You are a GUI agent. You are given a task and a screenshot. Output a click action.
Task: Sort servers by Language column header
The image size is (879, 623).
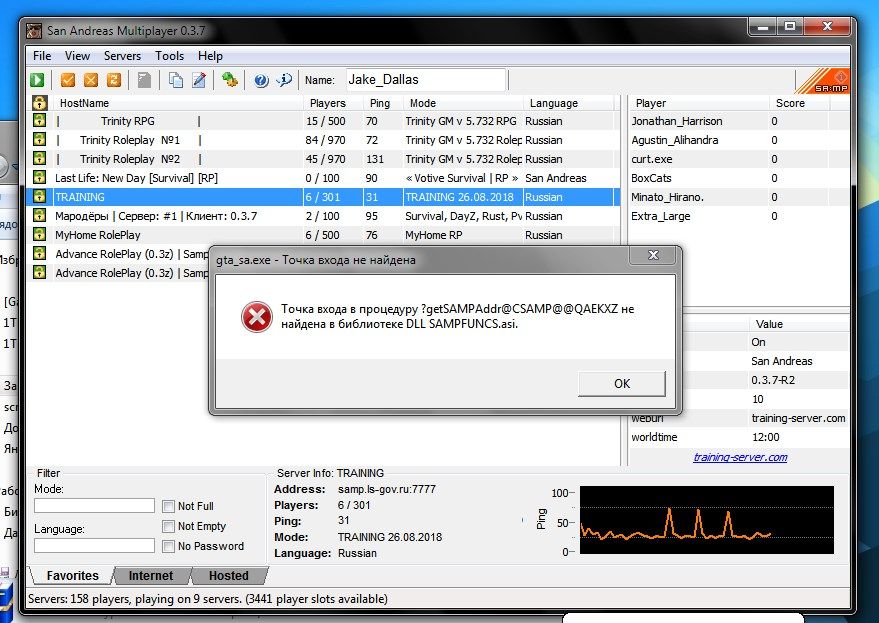(x=569, y=103)
